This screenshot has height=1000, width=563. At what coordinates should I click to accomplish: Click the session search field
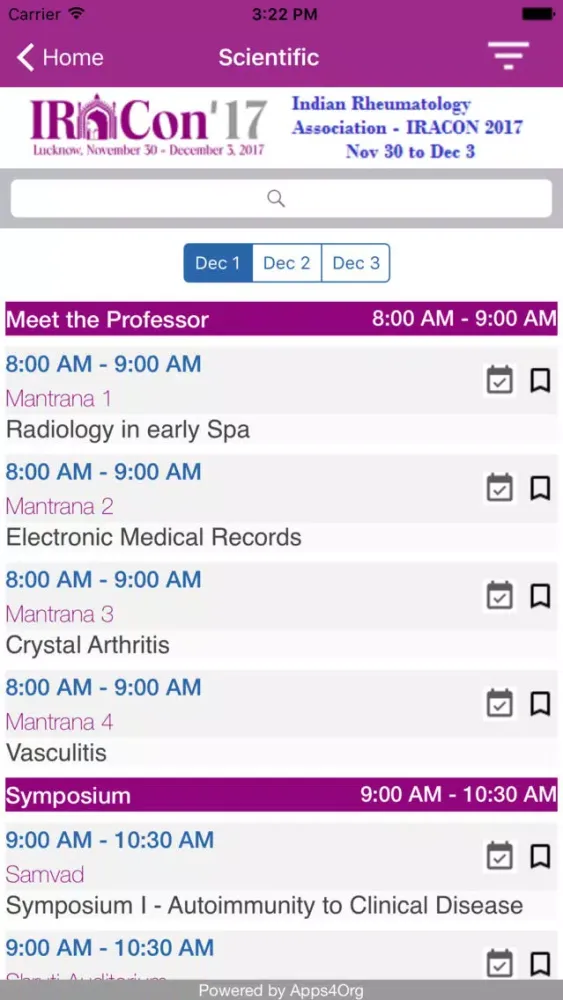coord(281,198)
